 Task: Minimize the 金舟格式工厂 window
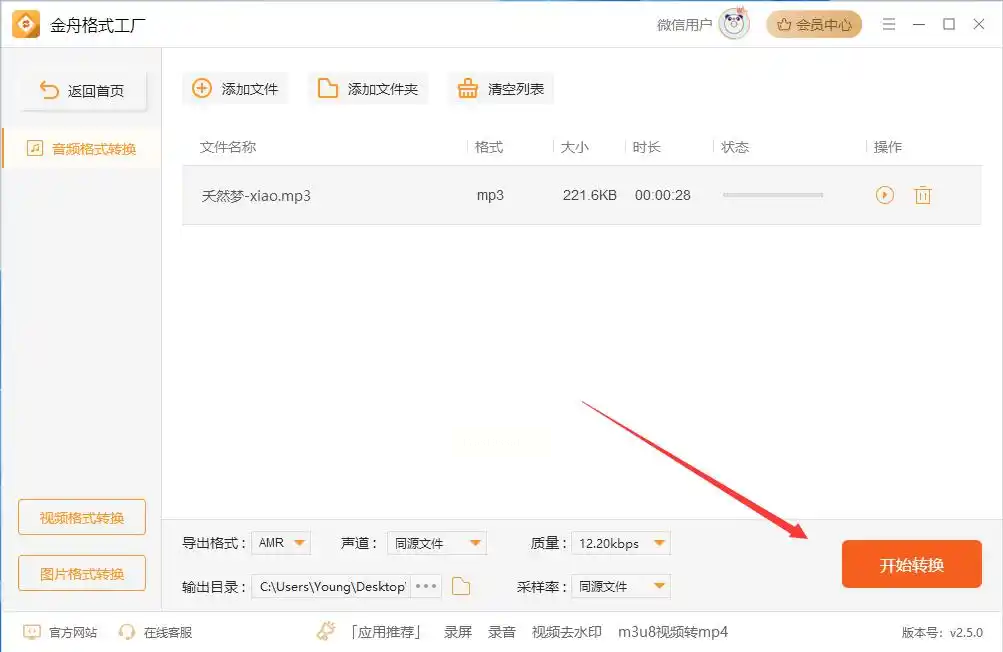(919, 24)
